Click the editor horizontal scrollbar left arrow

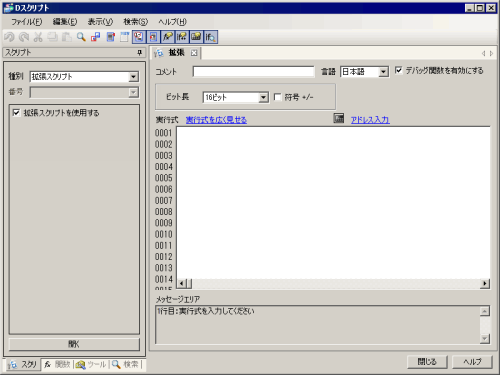(181, 284)
